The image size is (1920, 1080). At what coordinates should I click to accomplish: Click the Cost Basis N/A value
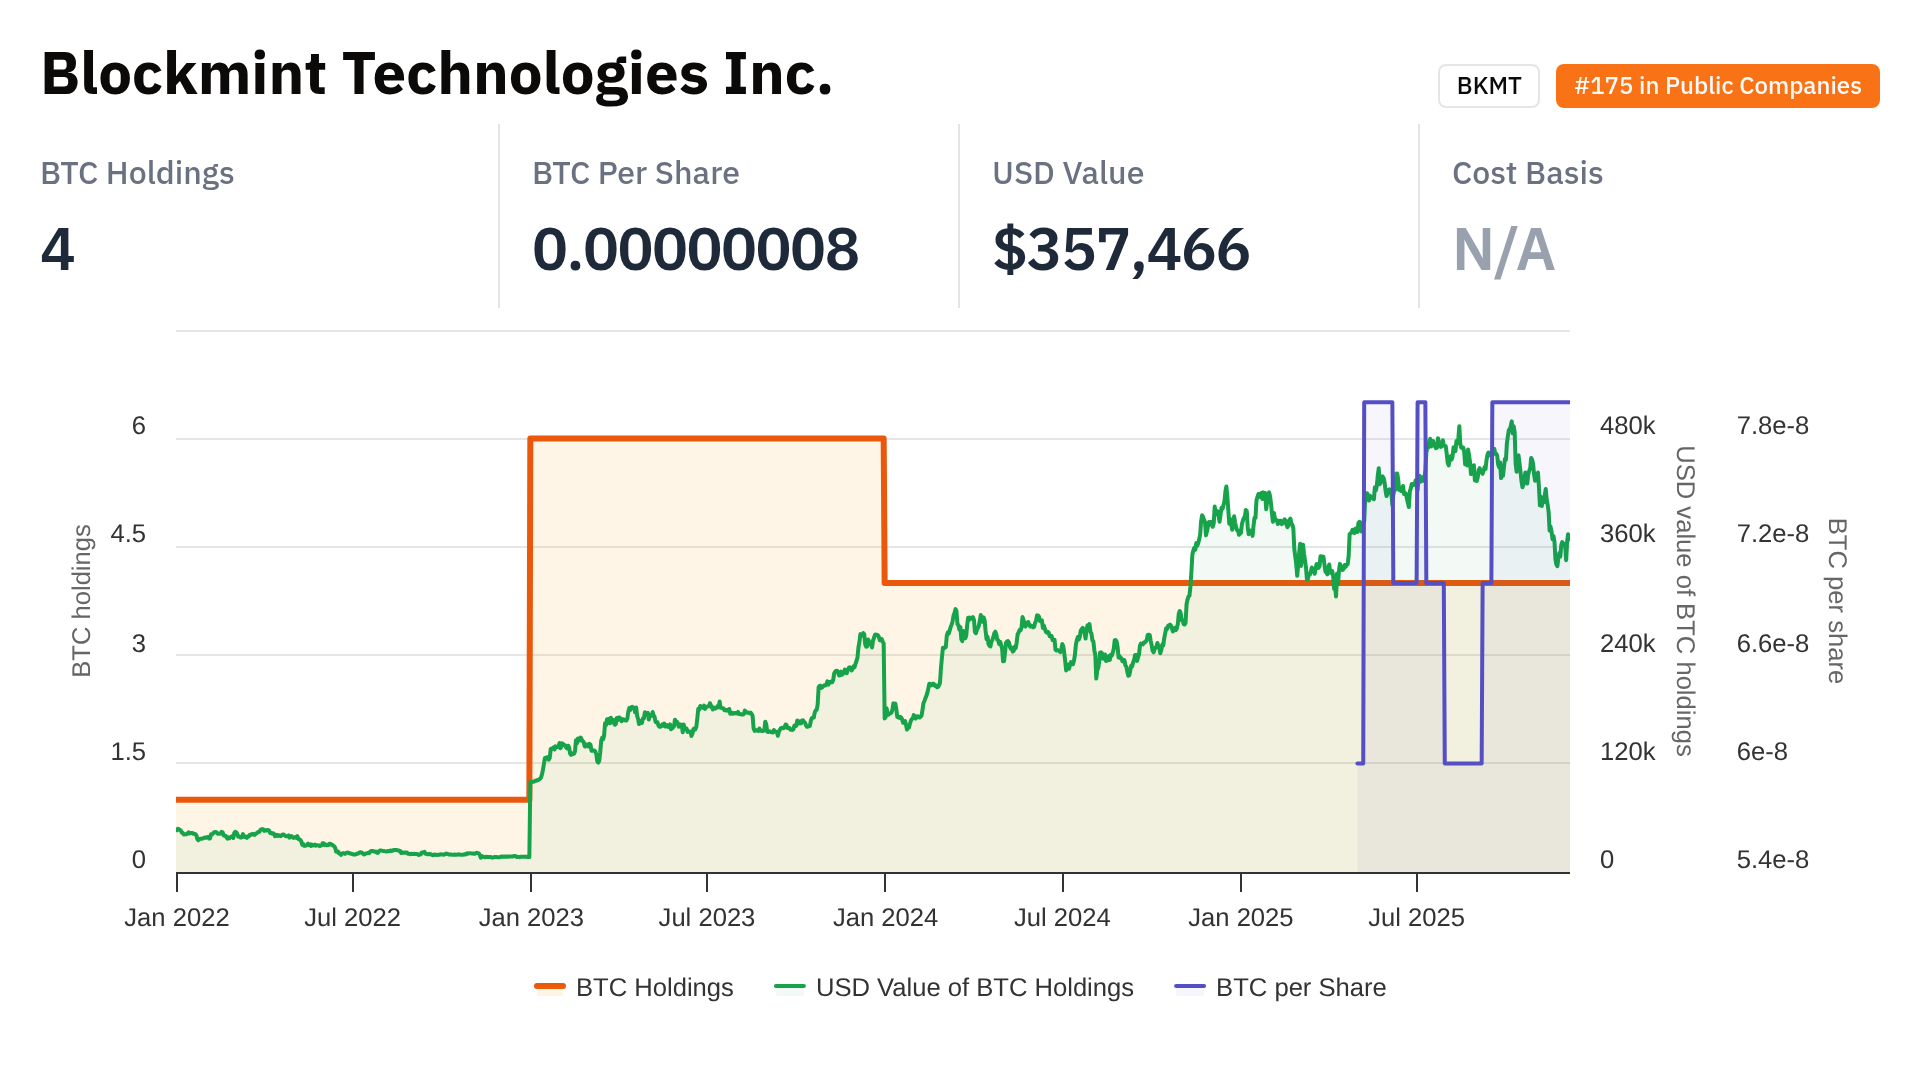coord(1503,249)
